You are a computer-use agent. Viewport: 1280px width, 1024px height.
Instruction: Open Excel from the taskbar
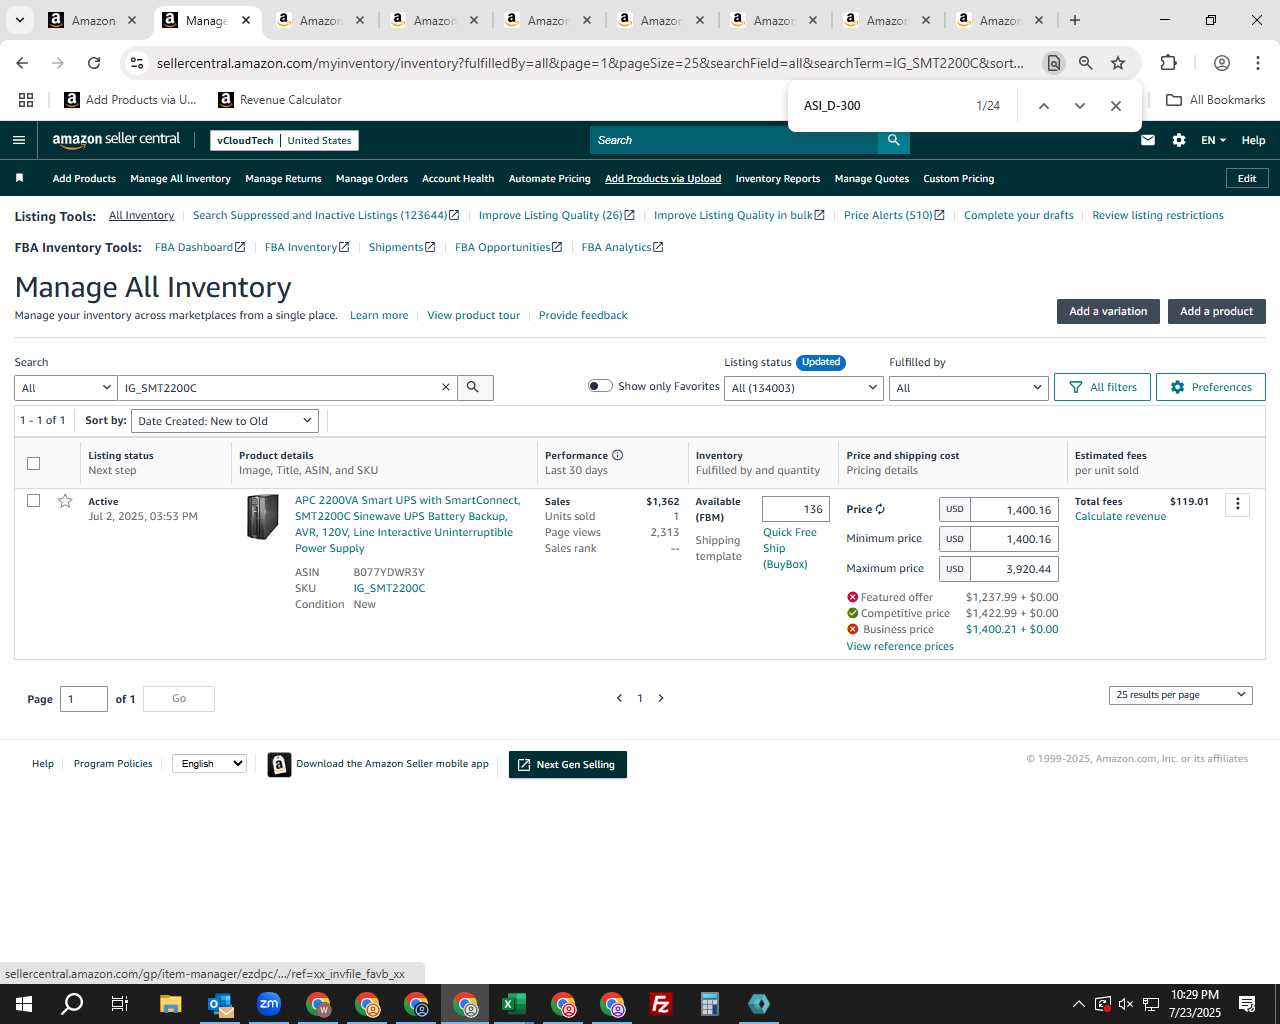coord(514,1004)
